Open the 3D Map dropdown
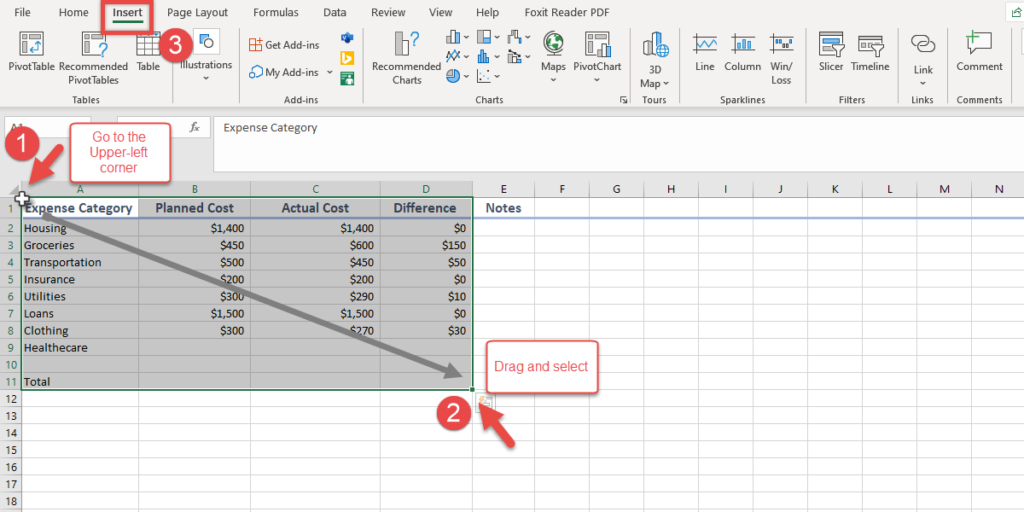 [x=655, y=76]
